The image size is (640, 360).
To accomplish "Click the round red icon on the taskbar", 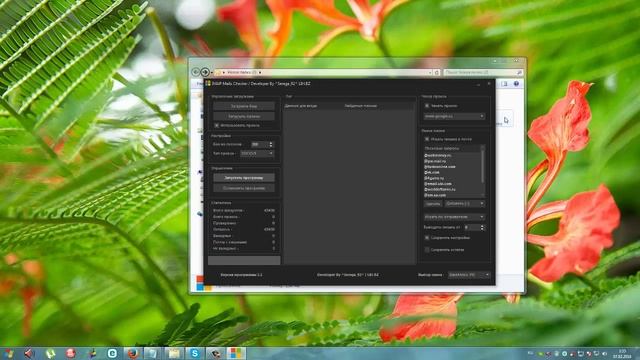I will click(x=71, y=353).
